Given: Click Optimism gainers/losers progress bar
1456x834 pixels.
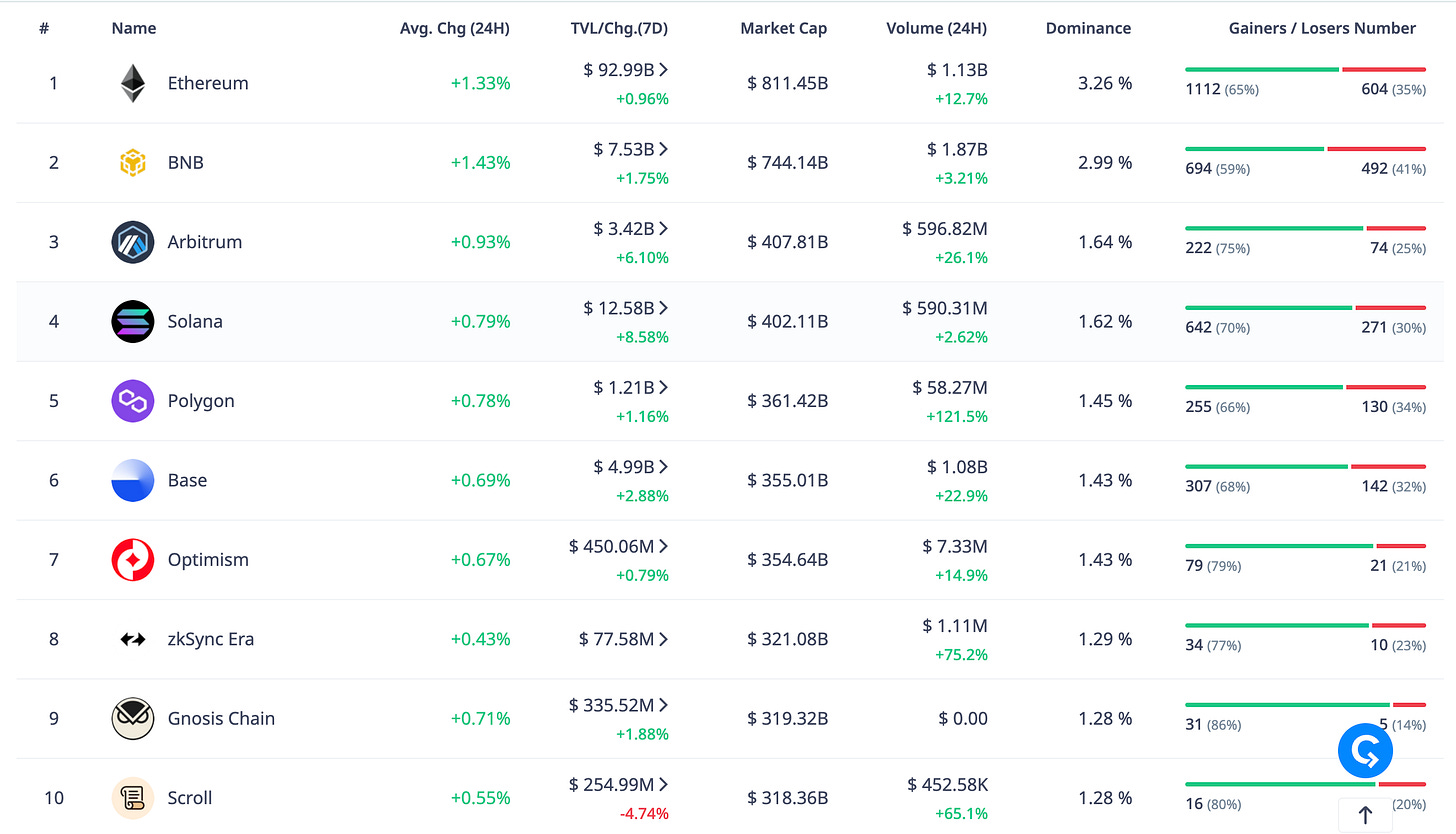Looking at the screenshot, I should pos(1305,546).
